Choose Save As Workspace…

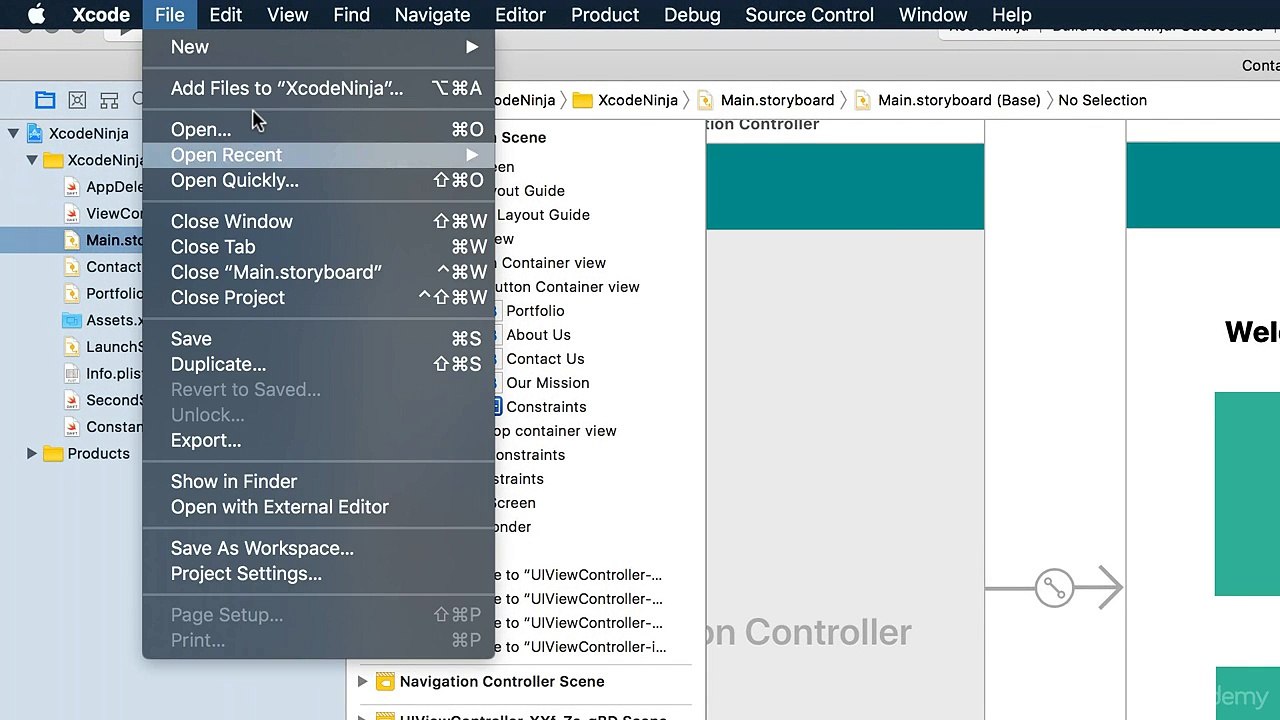coord(319,548)
